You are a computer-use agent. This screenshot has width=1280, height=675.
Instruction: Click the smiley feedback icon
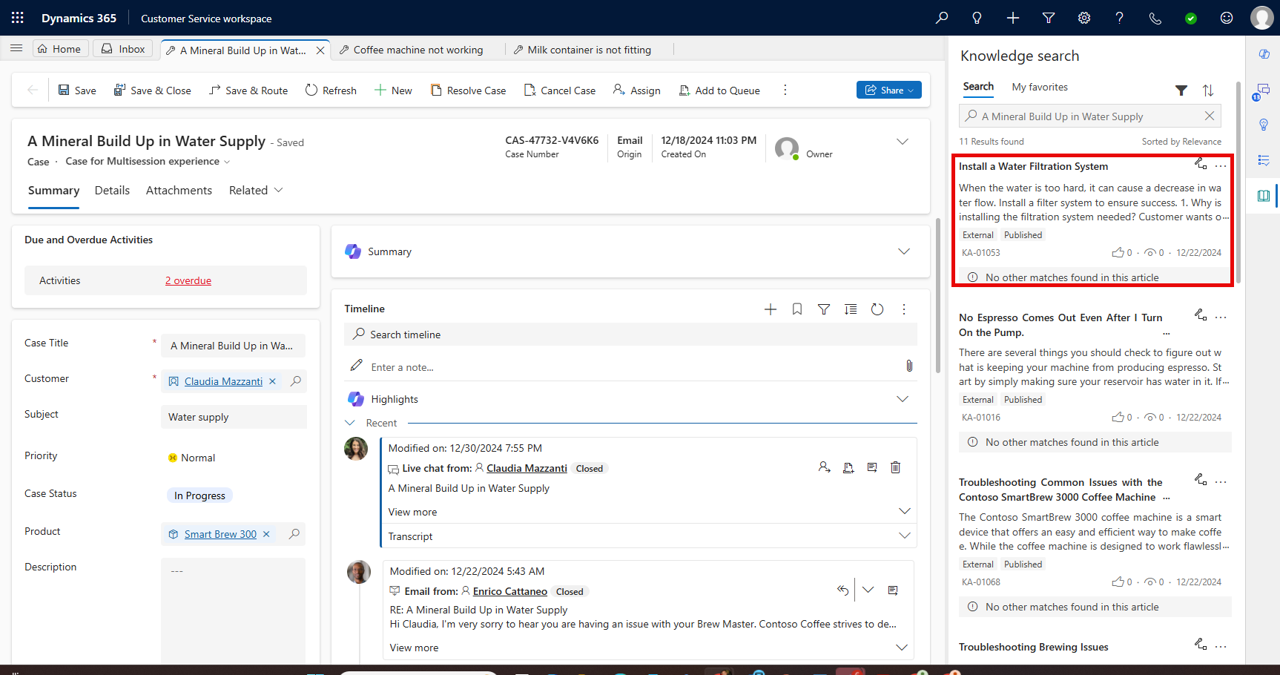click(x=1227, y=18)
